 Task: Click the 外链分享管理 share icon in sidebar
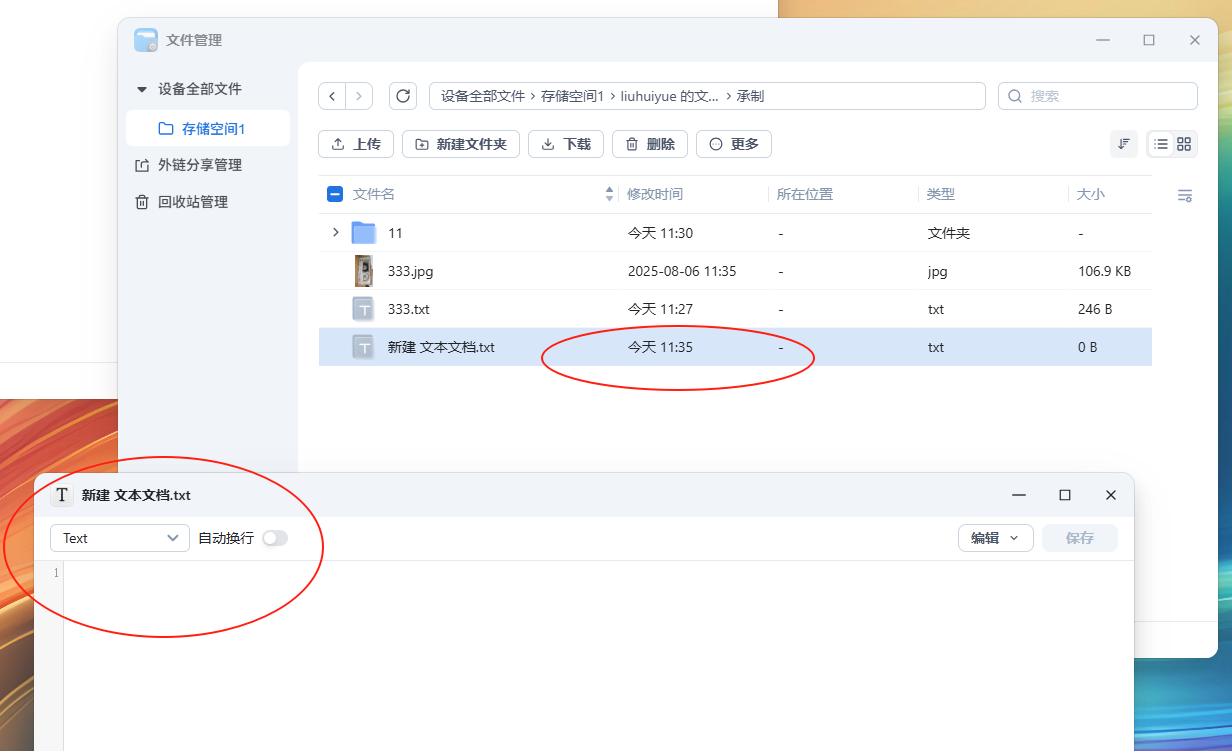(142, 165)
